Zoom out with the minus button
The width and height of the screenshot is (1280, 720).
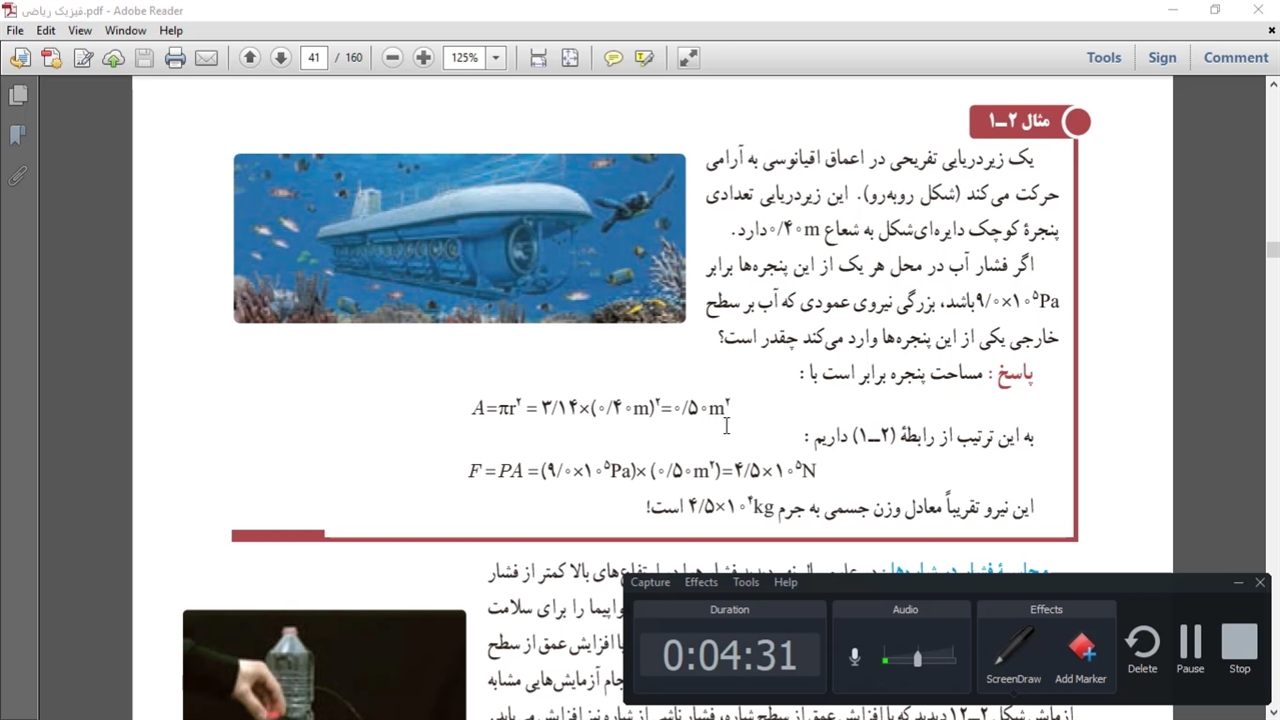pos(393,58)
